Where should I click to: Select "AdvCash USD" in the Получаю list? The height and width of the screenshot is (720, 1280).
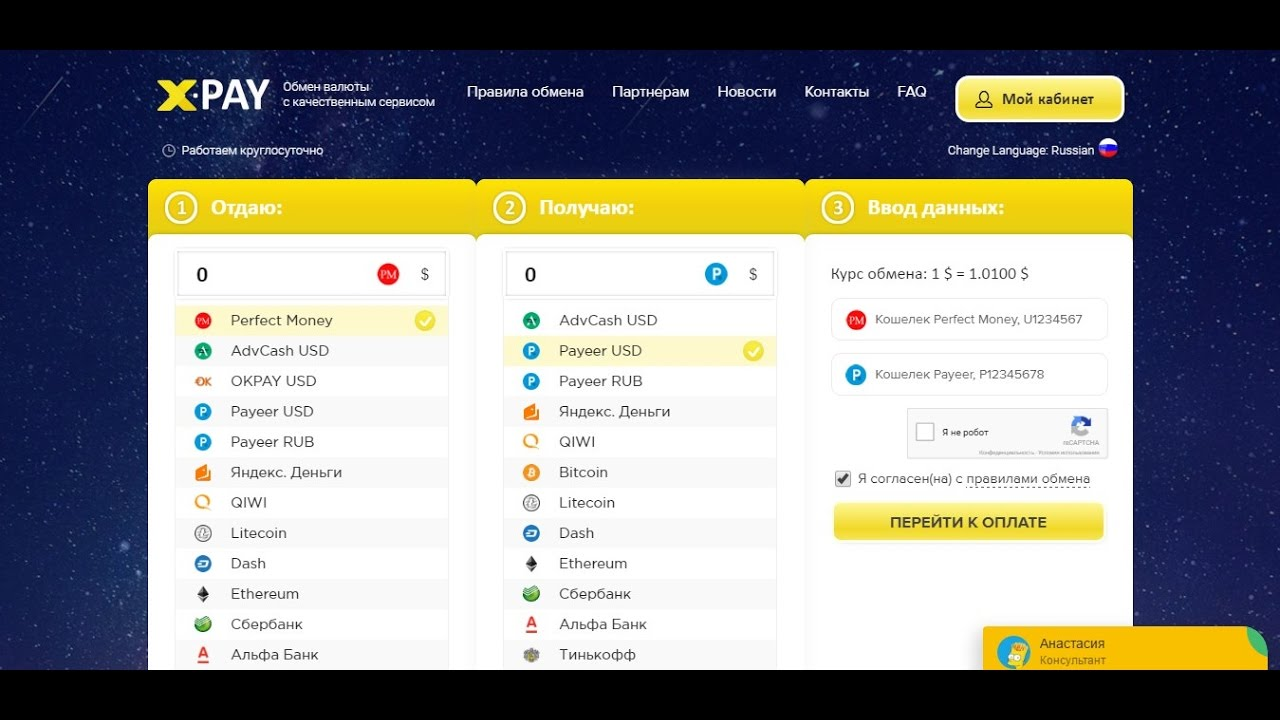point(640,321)
